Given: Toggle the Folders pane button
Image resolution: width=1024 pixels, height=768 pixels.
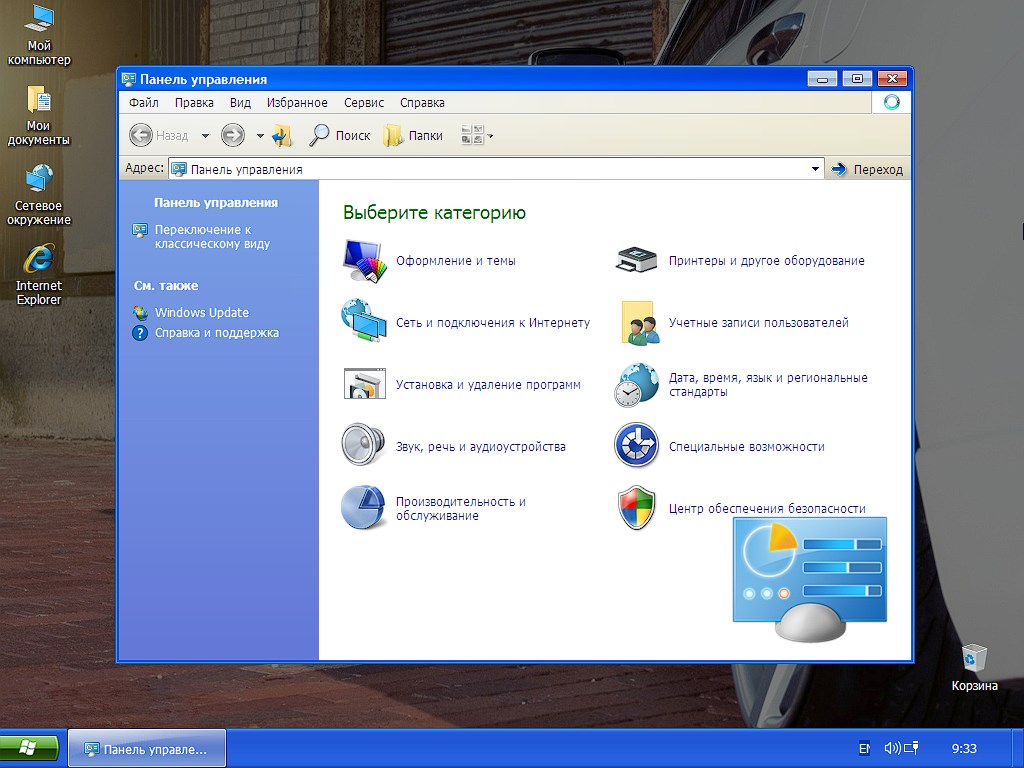Looking at the screenshot, I should pos(413,135).
